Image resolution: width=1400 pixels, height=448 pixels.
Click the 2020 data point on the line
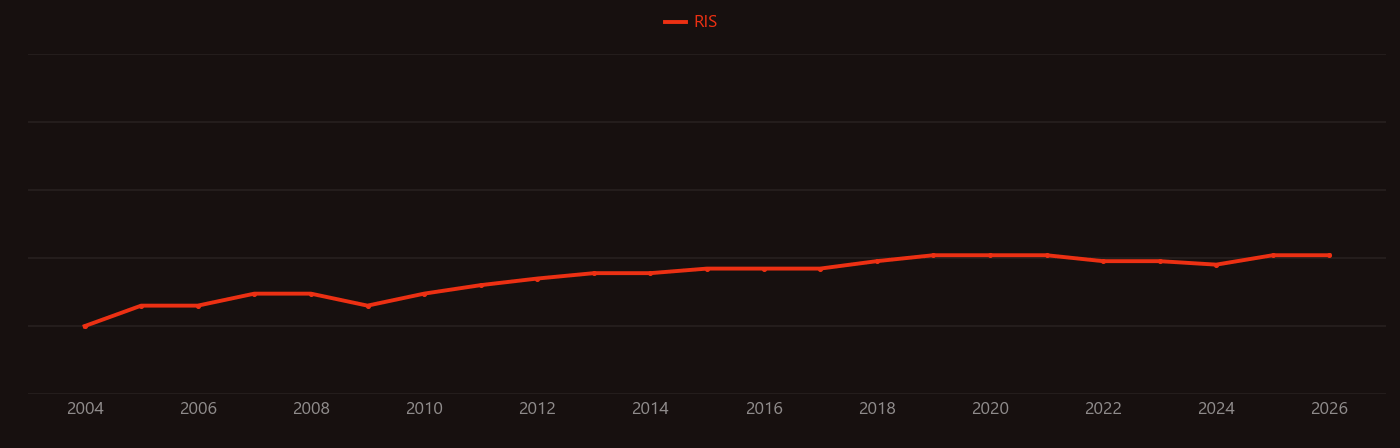pyautogui.click(x=990, y=256)
